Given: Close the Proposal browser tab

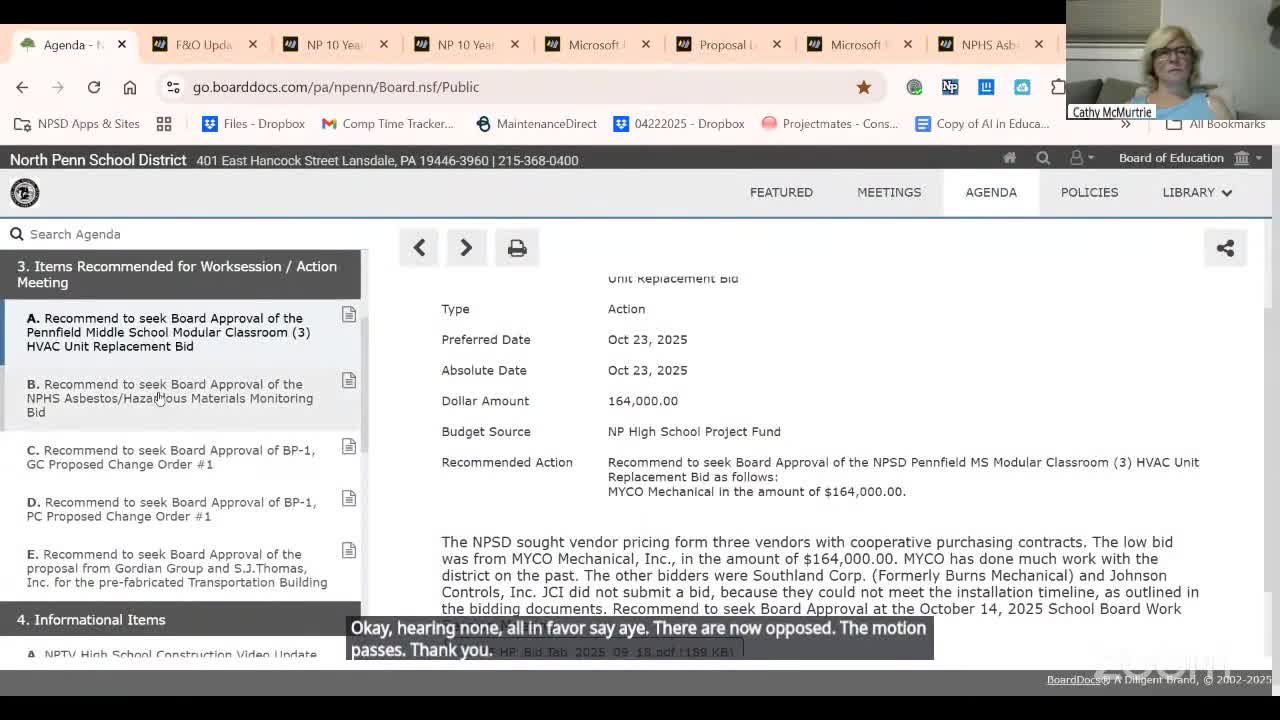Looking at the screenshot, I should click(777, 45).
